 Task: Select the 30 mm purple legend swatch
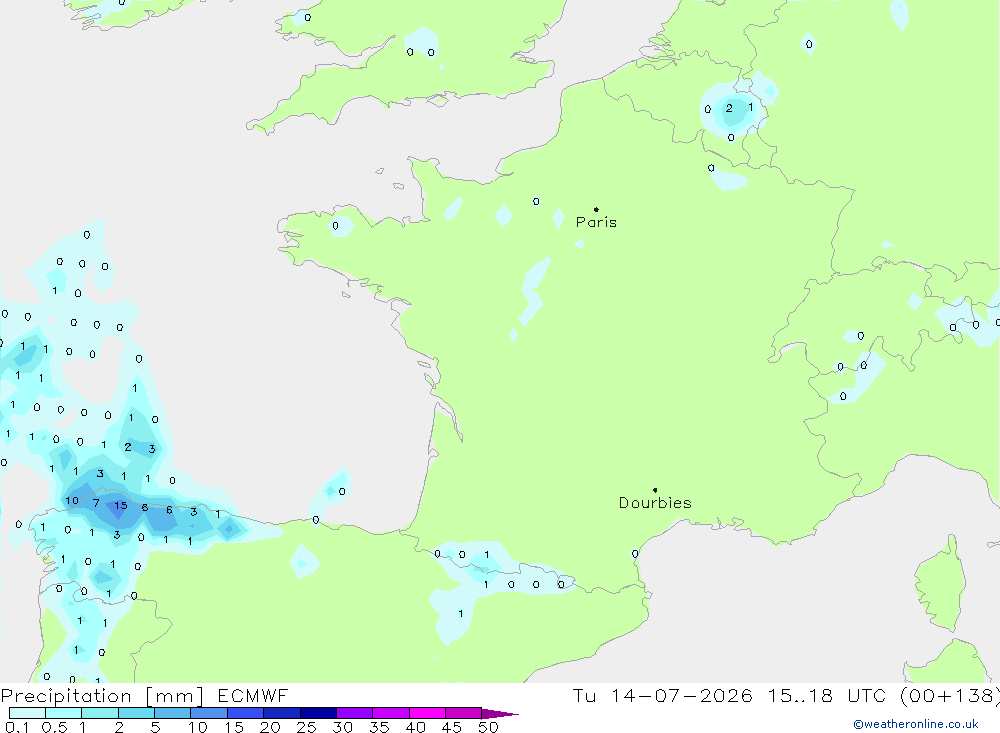(x=354, y=713)
